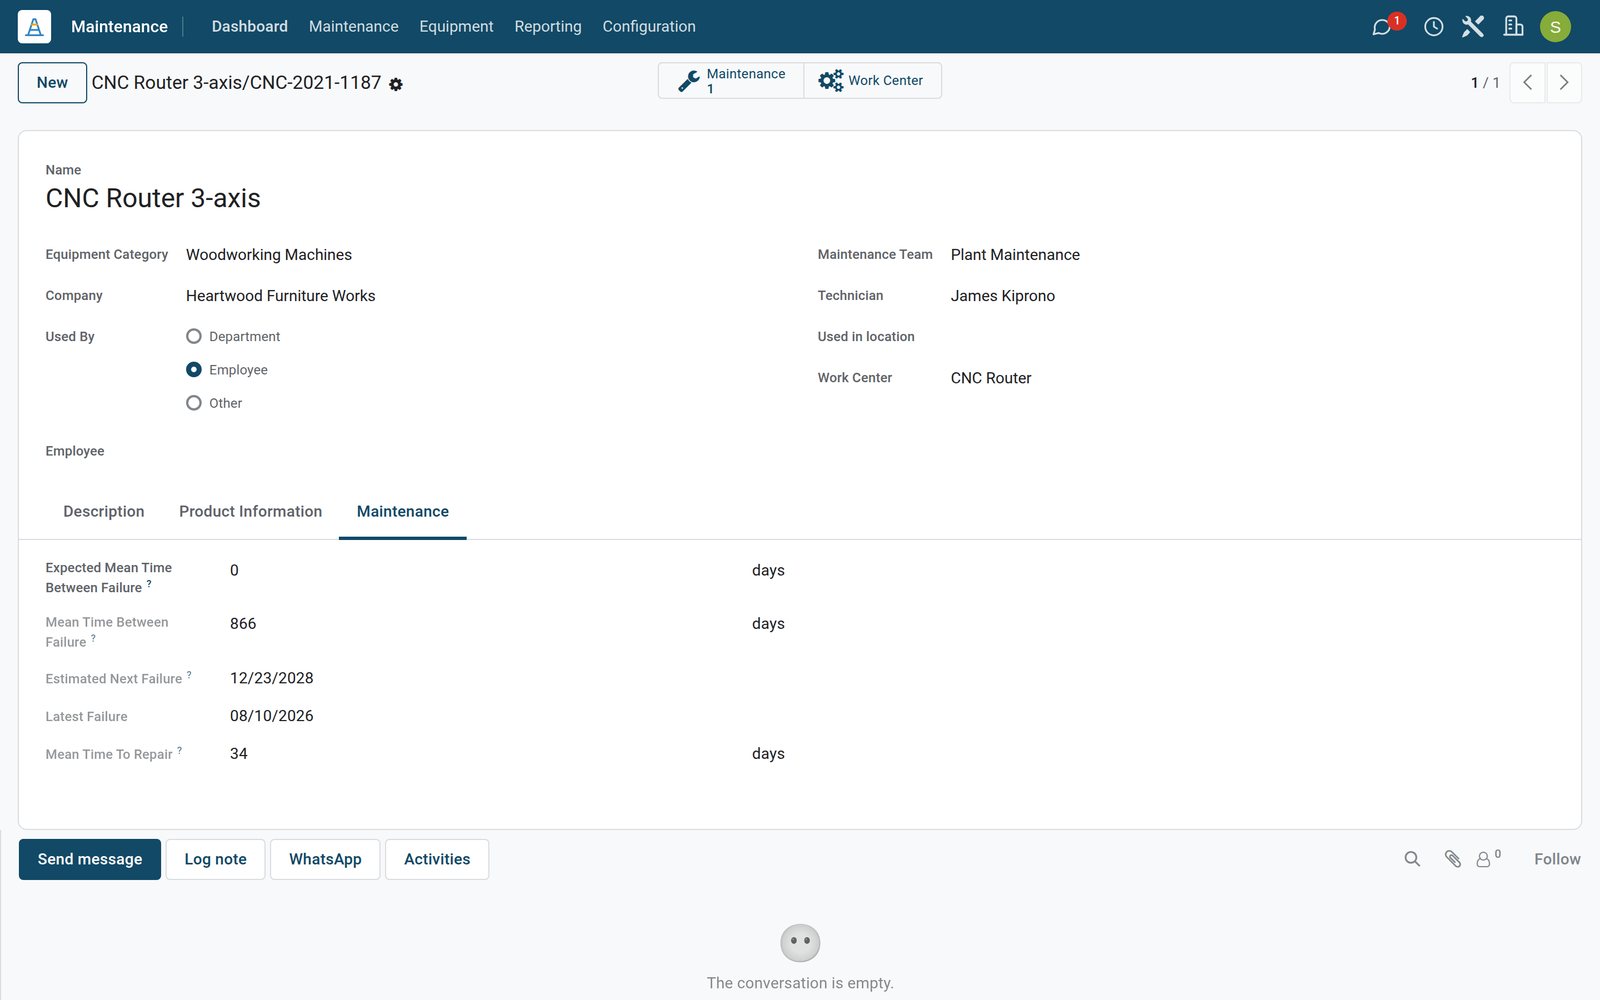Viewport: 1600px width, 1000px height.
Task: Open the Maintenance 1 smart button
Action: (731, 81)
